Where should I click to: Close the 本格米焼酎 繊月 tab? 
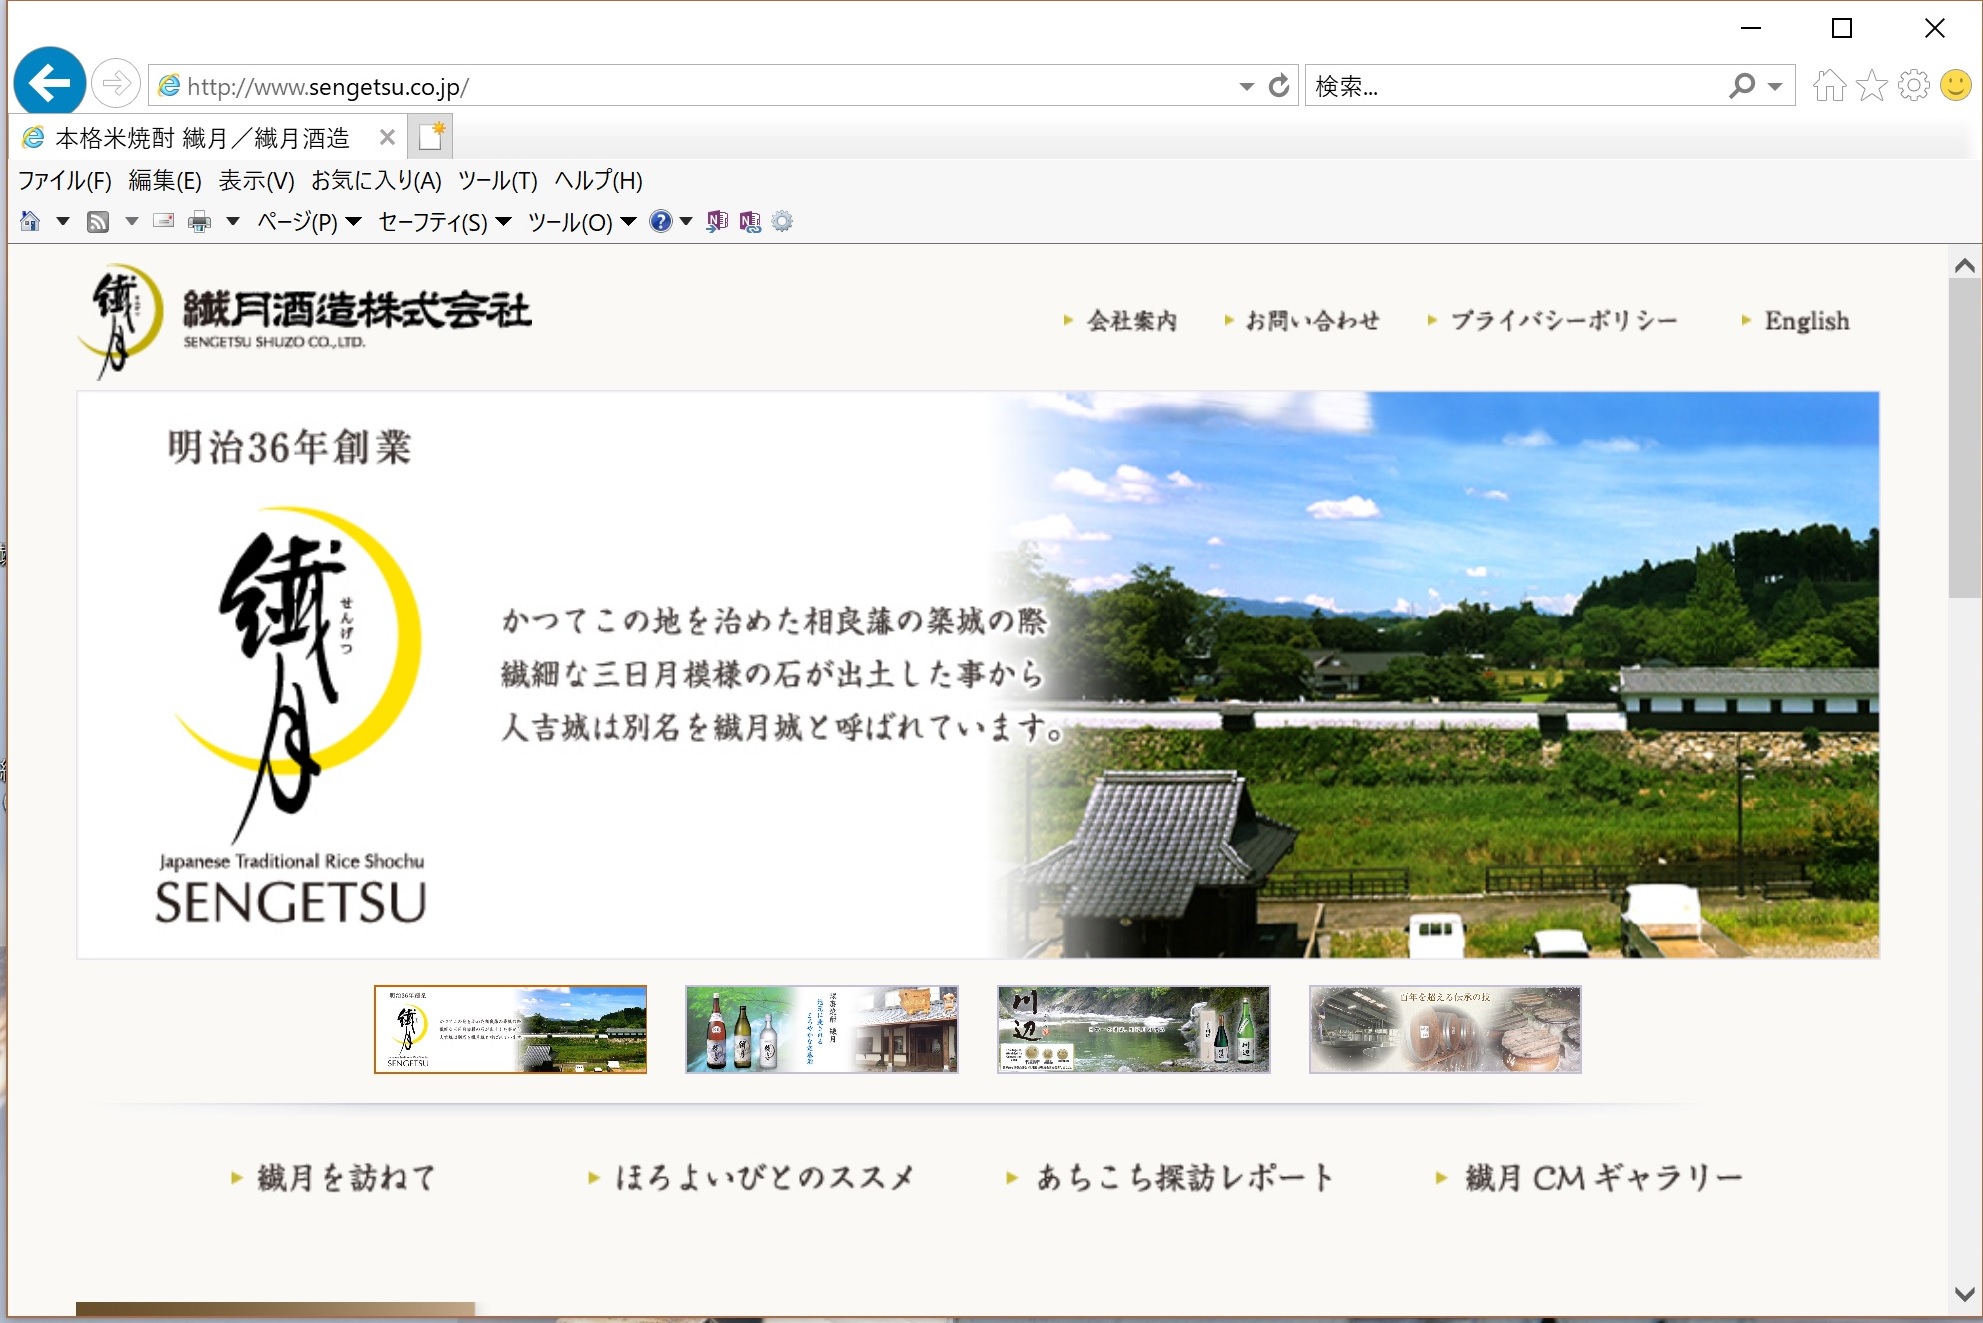(387, 138)
